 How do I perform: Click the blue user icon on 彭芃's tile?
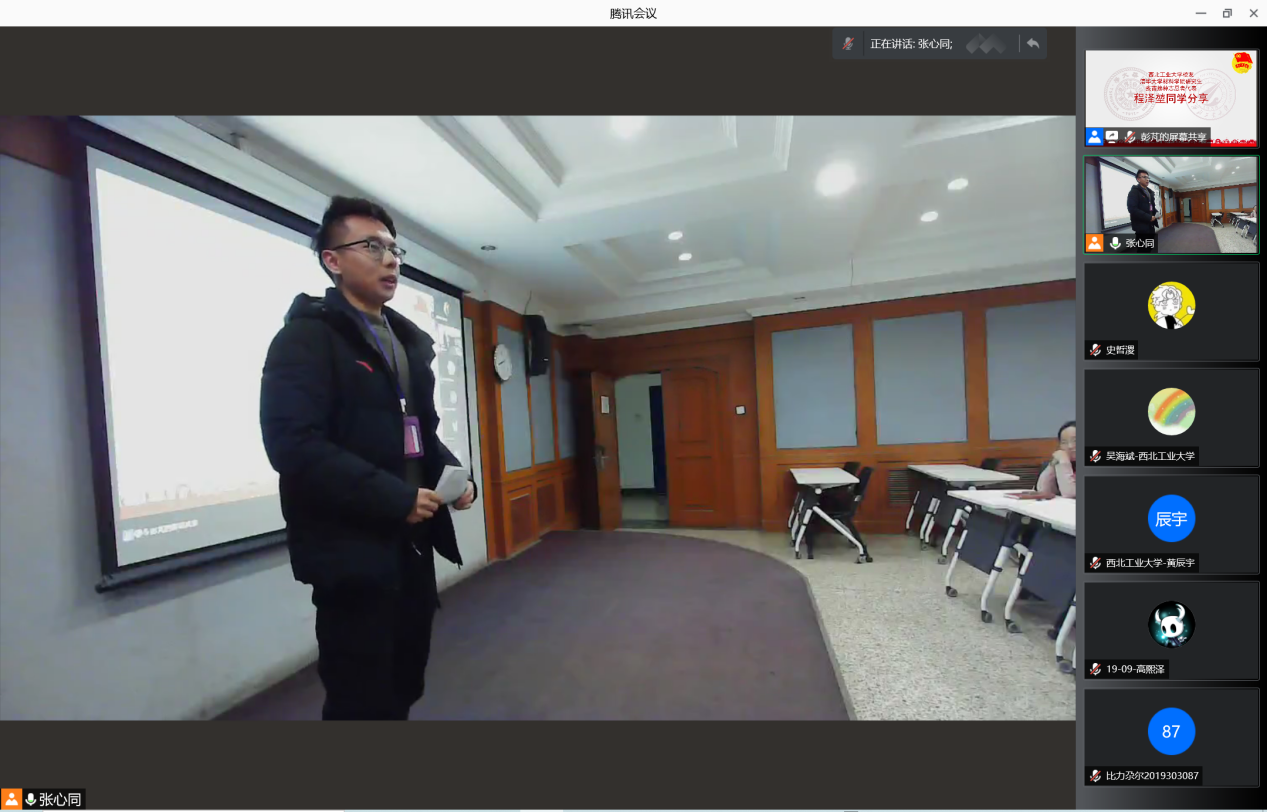click(x=1095, y=137)
